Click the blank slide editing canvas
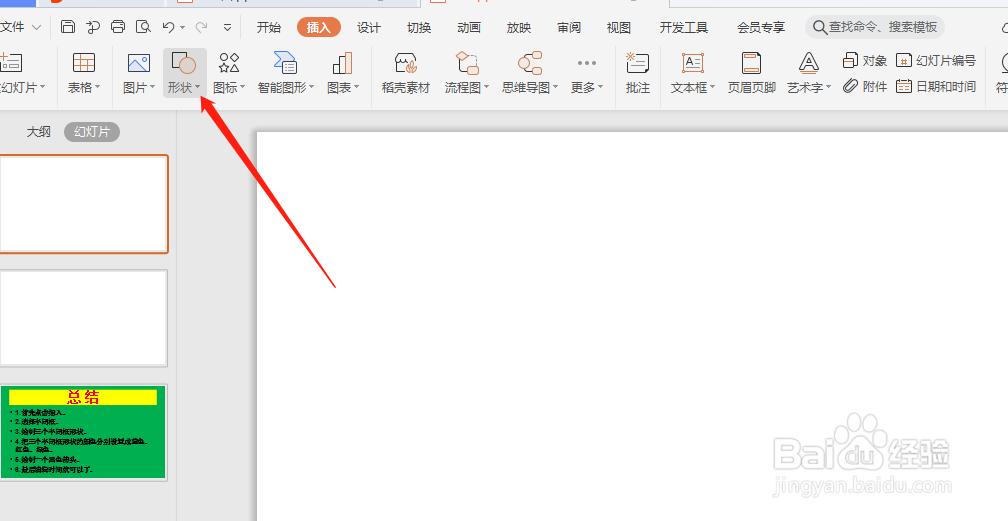The height and width of the screenshot is (521, 1008). tap(633, 326)
